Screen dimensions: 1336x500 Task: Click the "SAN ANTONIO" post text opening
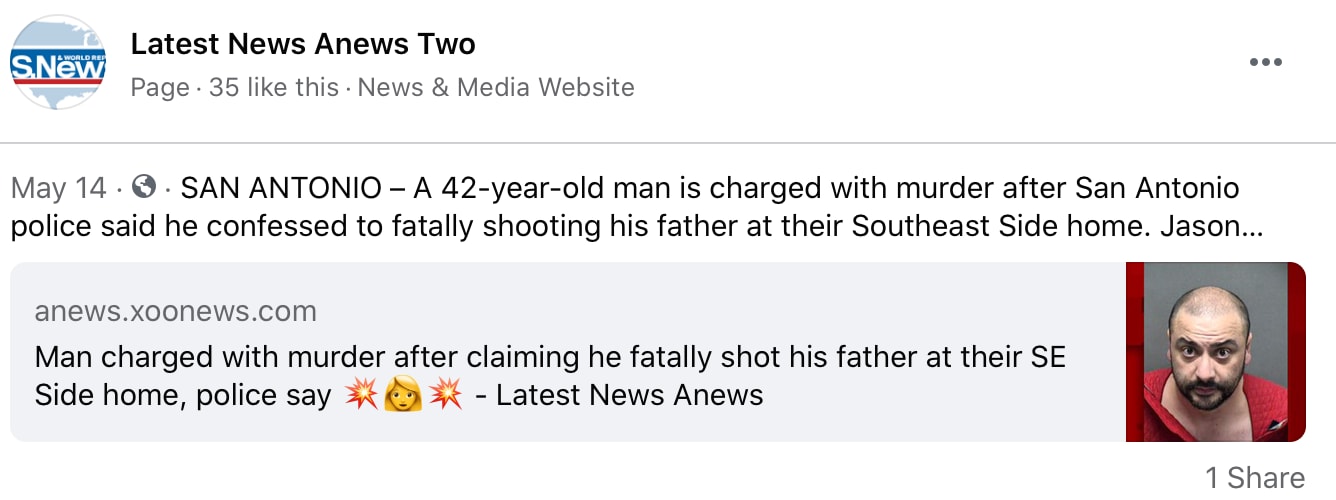281,188
